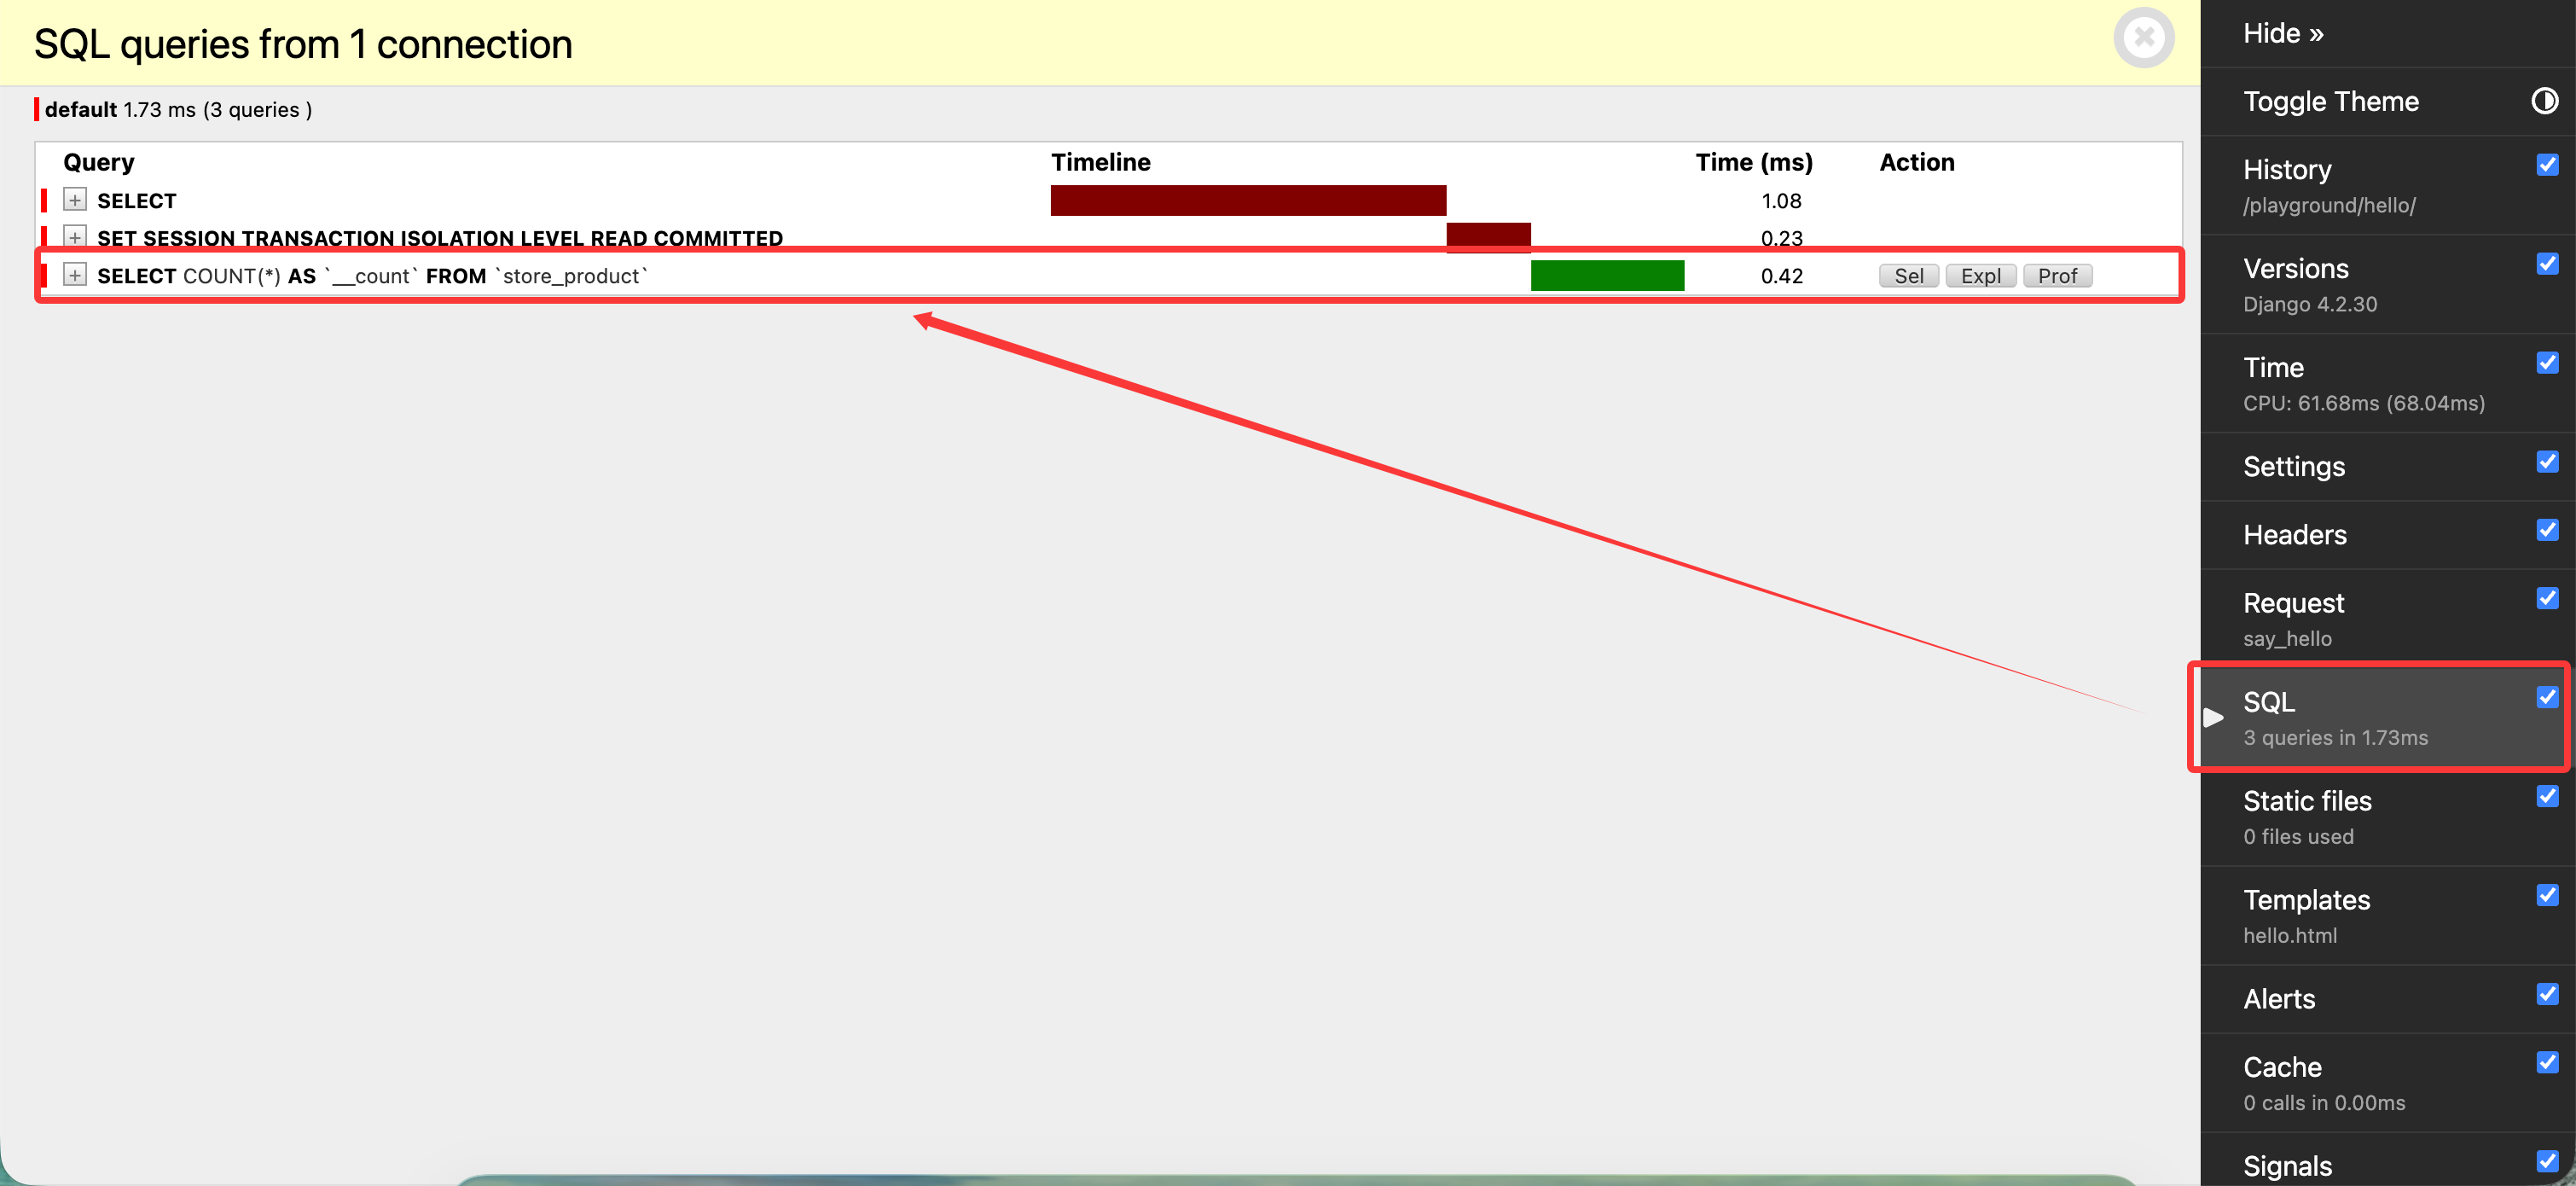Uncheck the Alerts panel checkbox
Image resolution: width=2576 pixels, height=1186 pixels.
pos(2547,993)
